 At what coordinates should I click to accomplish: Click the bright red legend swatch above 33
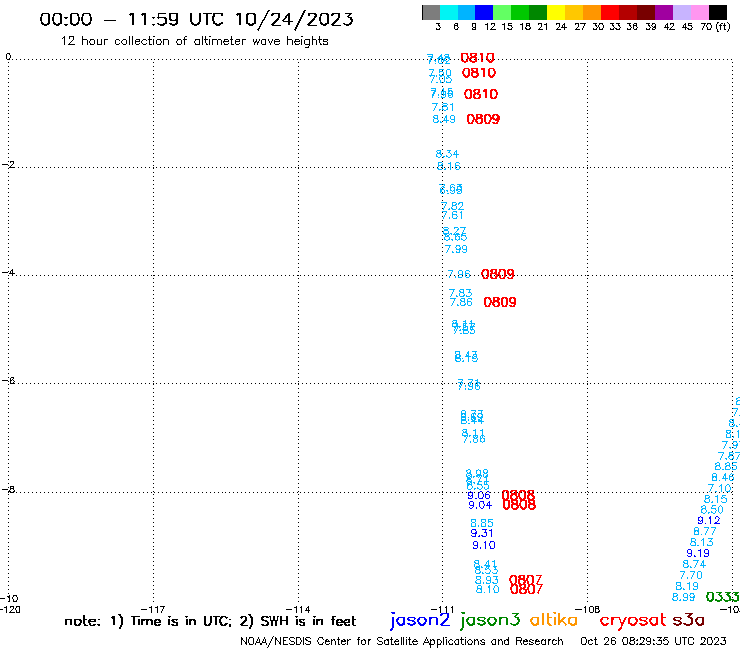click(x=610, y=12)
